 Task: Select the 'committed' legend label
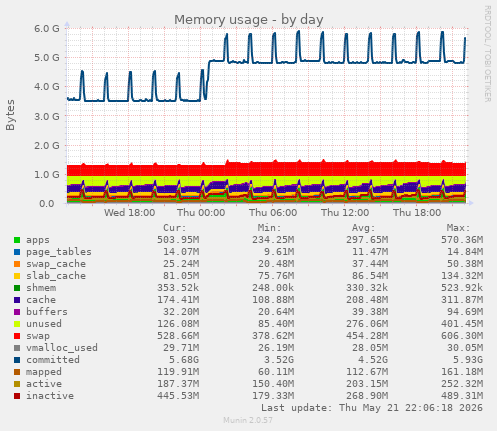coord(53,360)
